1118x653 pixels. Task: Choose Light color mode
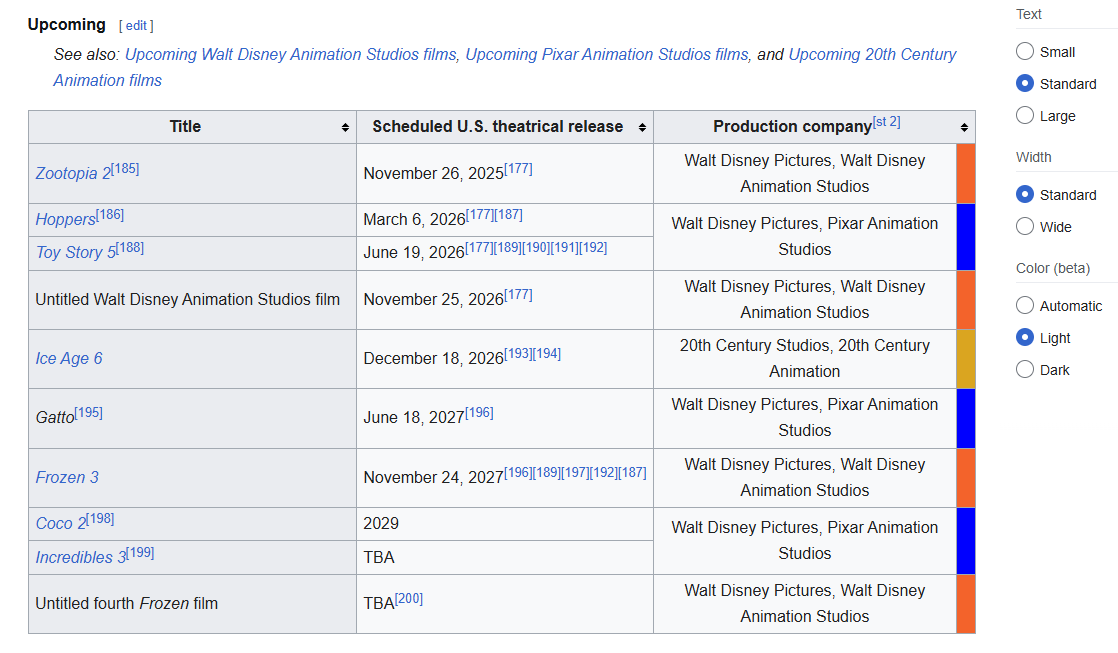tap(1025, 338)
